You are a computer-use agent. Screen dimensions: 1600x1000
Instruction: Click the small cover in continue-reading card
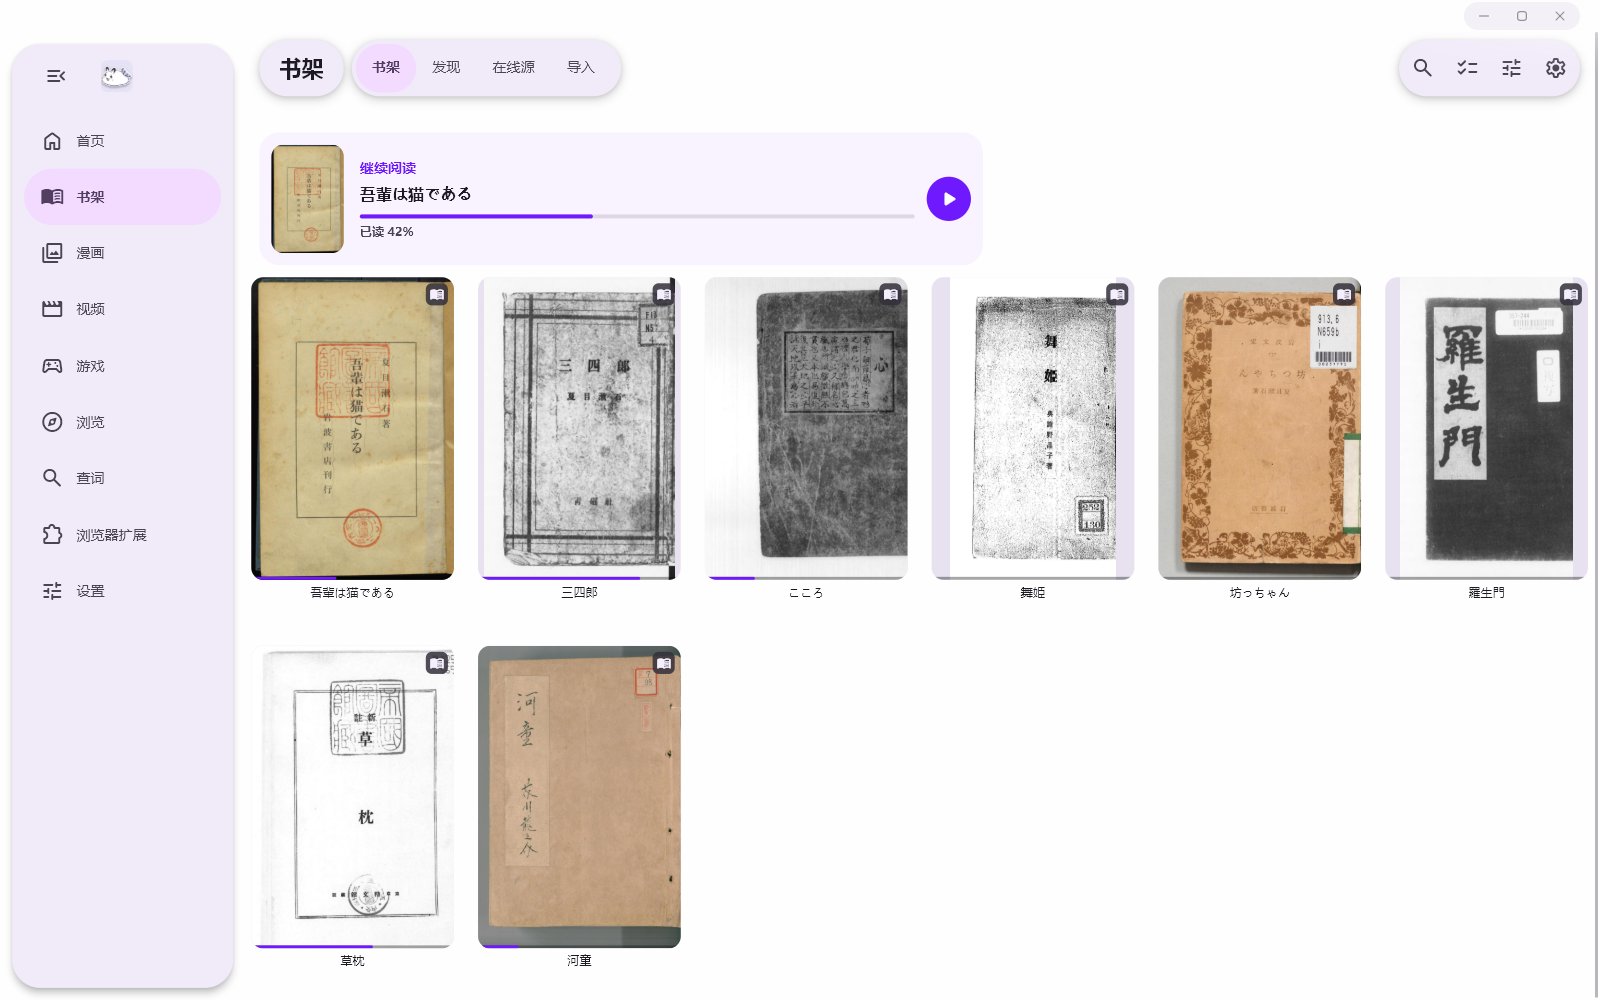(308, 199)
